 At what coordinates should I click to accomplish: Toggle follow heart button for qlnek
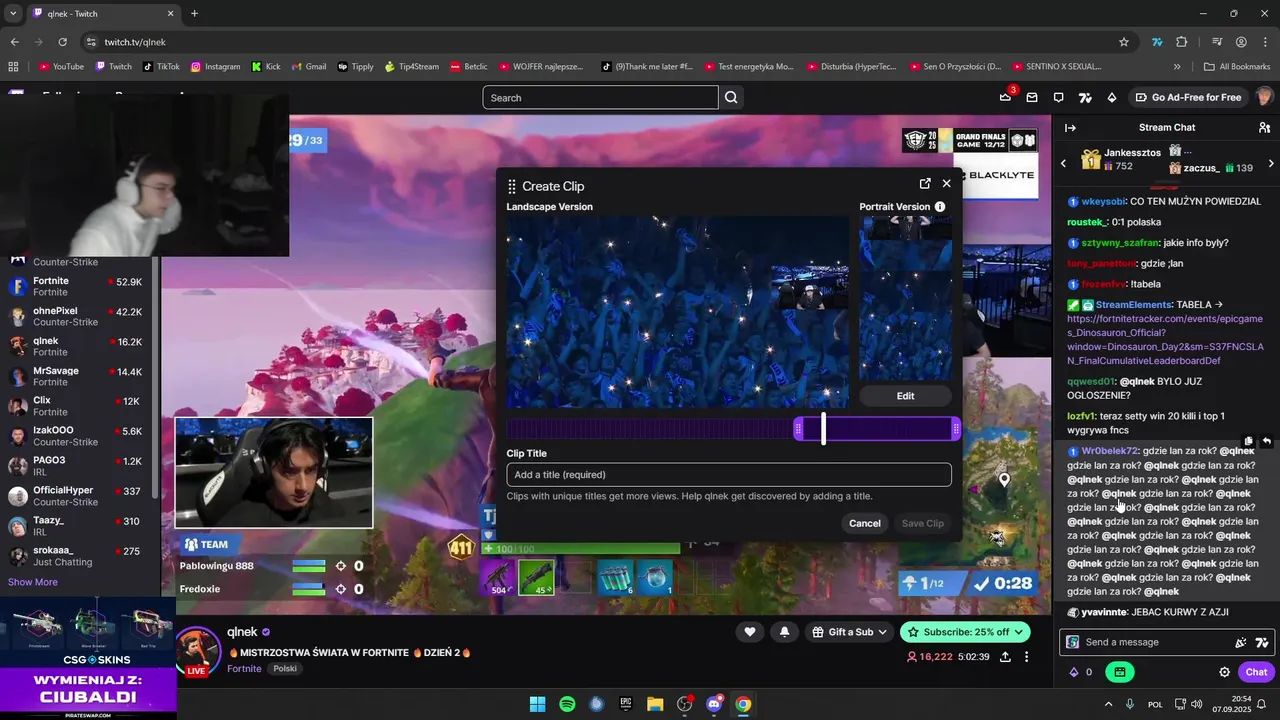pos(749,632)
